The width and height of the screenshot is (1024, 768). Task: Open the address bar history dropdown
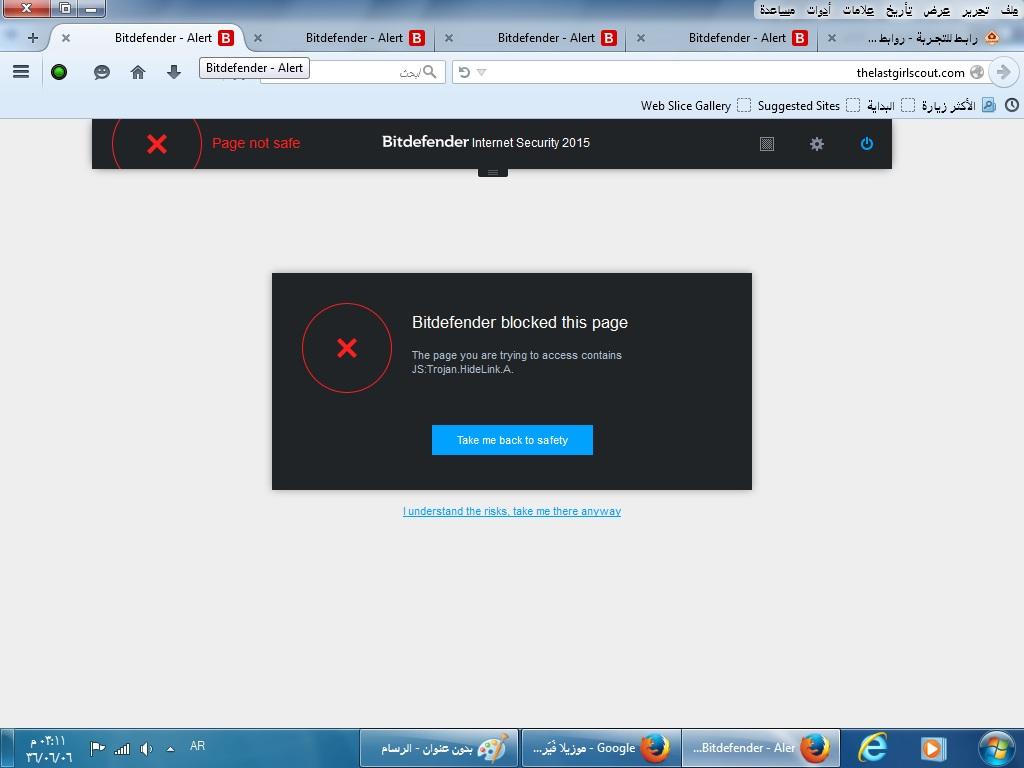[481, 72]
